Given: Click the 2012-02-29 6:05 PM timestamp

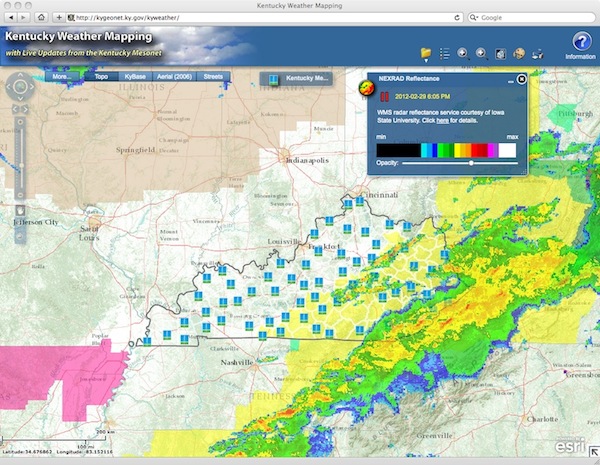Looking at the screenshot, I should (x=422, y=96).
